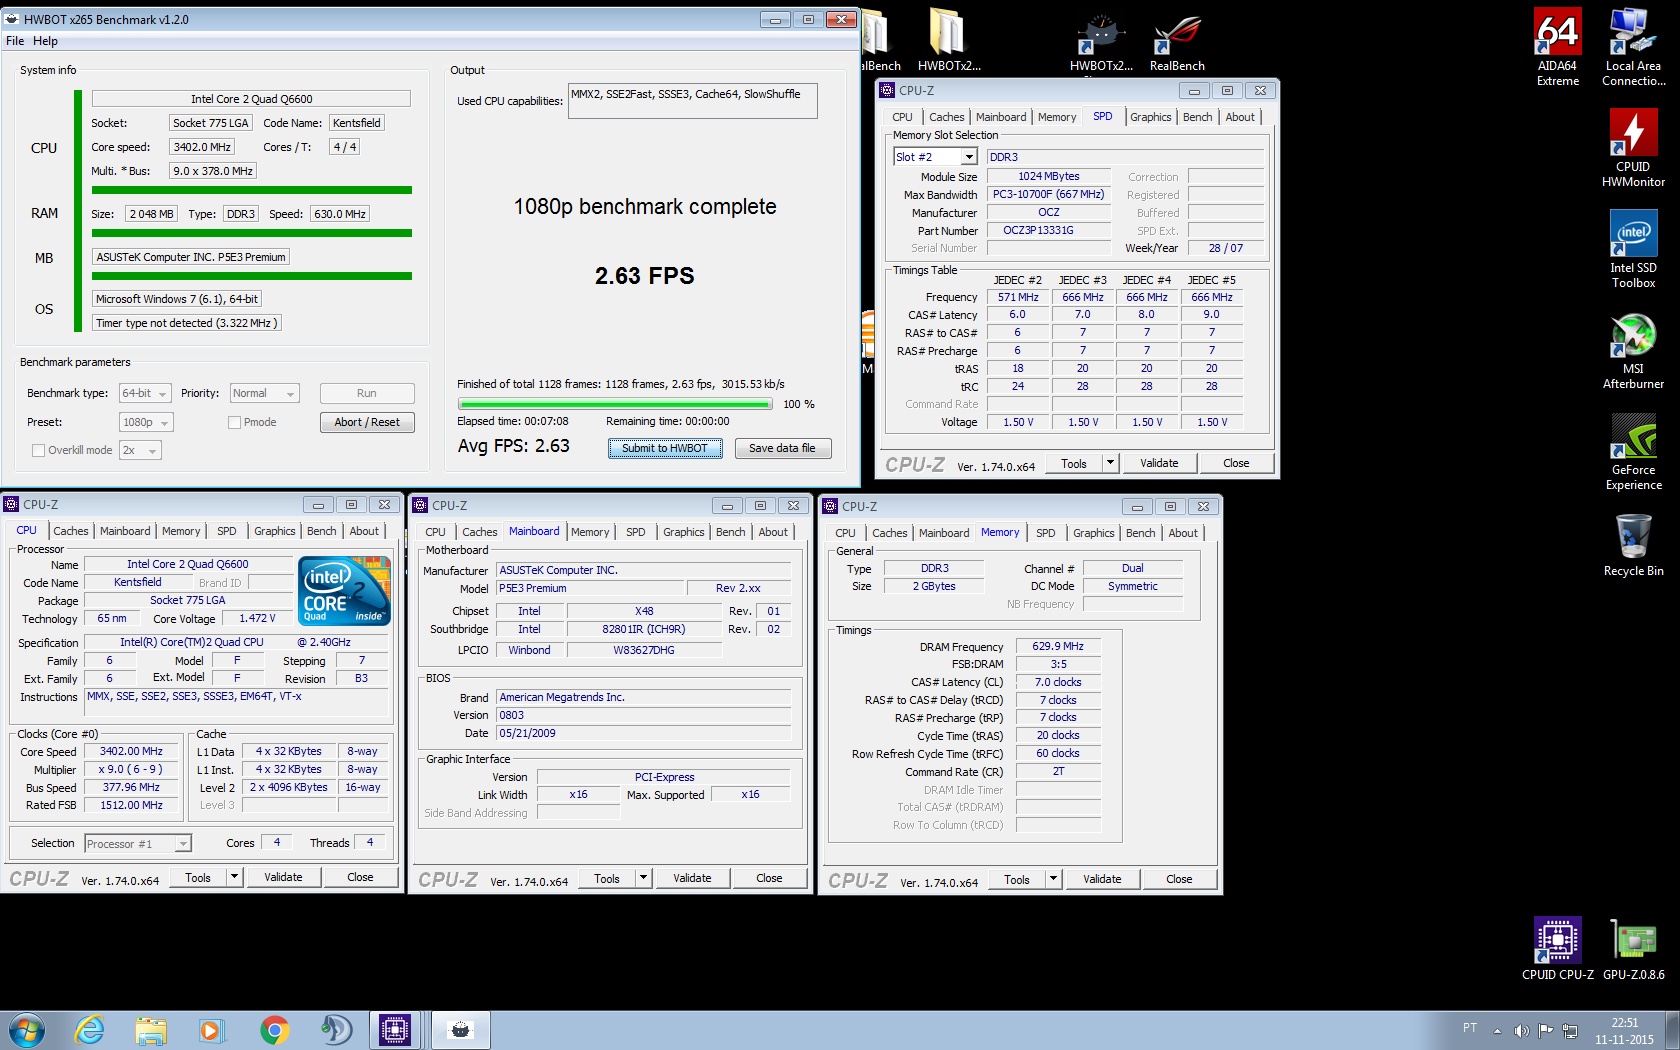Viewport: 1680px width, 1050px height.
Task: Click Save data file button
Action: click(783, 448)
